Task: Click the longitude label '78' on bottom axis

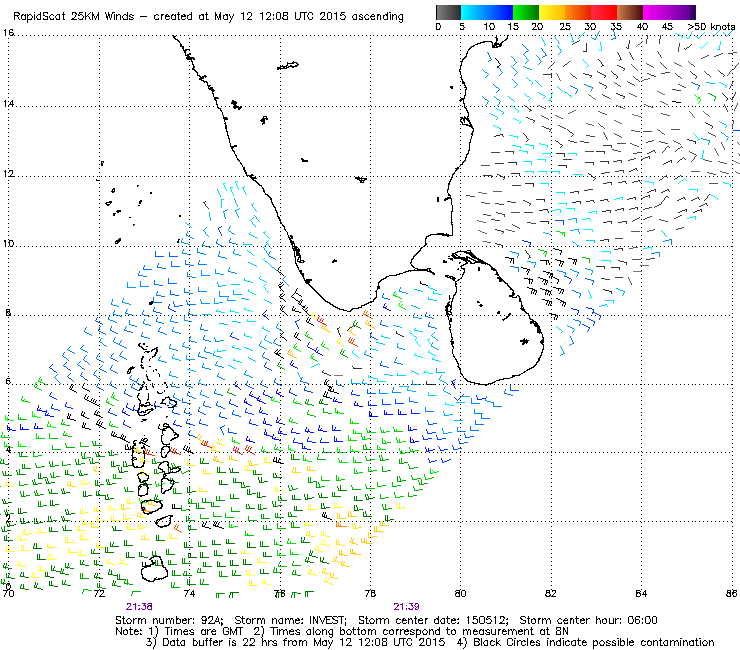Action: 370,593
